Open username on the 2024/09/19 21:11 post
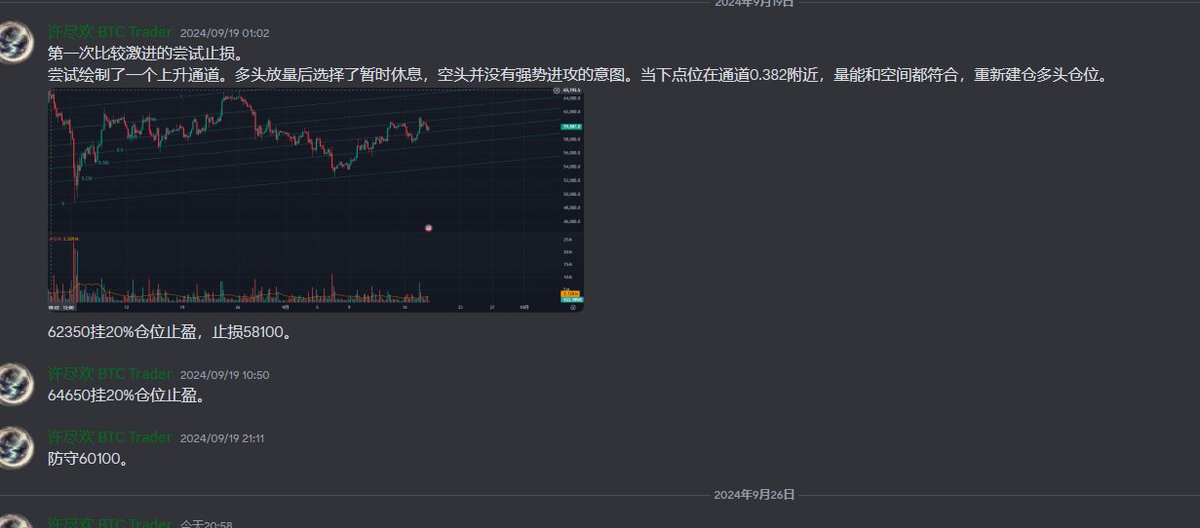Image resolution: width=1200 pixels, height=528 pixels. pos(110,438)
